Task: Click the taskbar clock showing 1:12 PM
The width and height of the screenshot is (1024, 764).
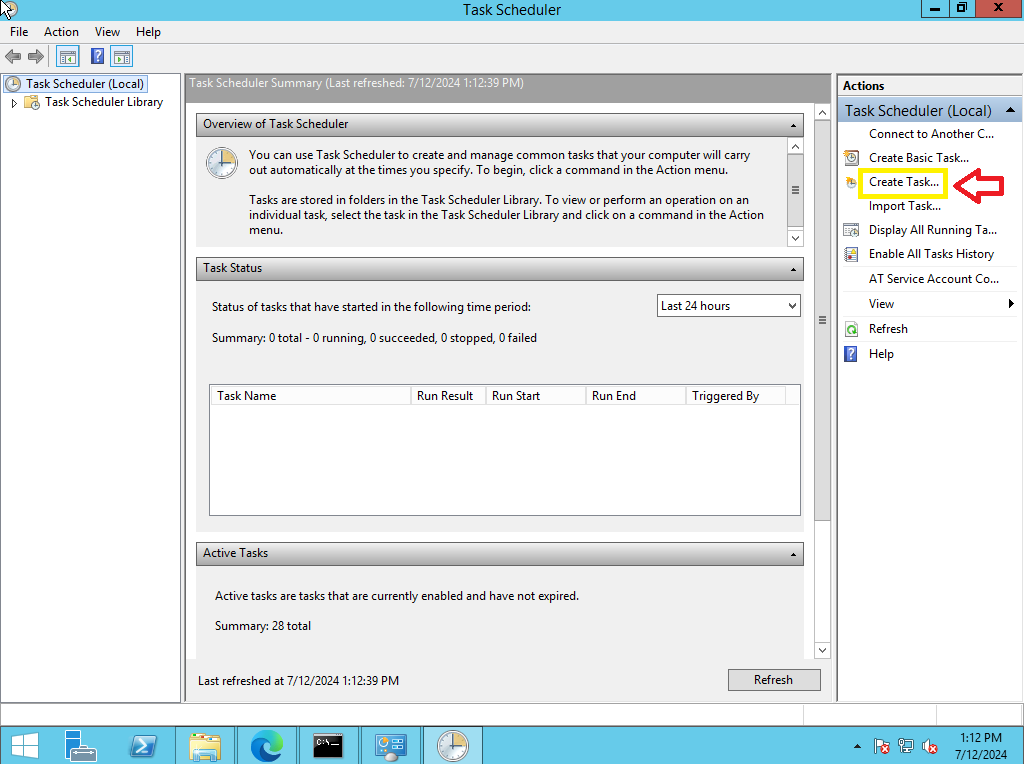Action: [x=981, y=746]
